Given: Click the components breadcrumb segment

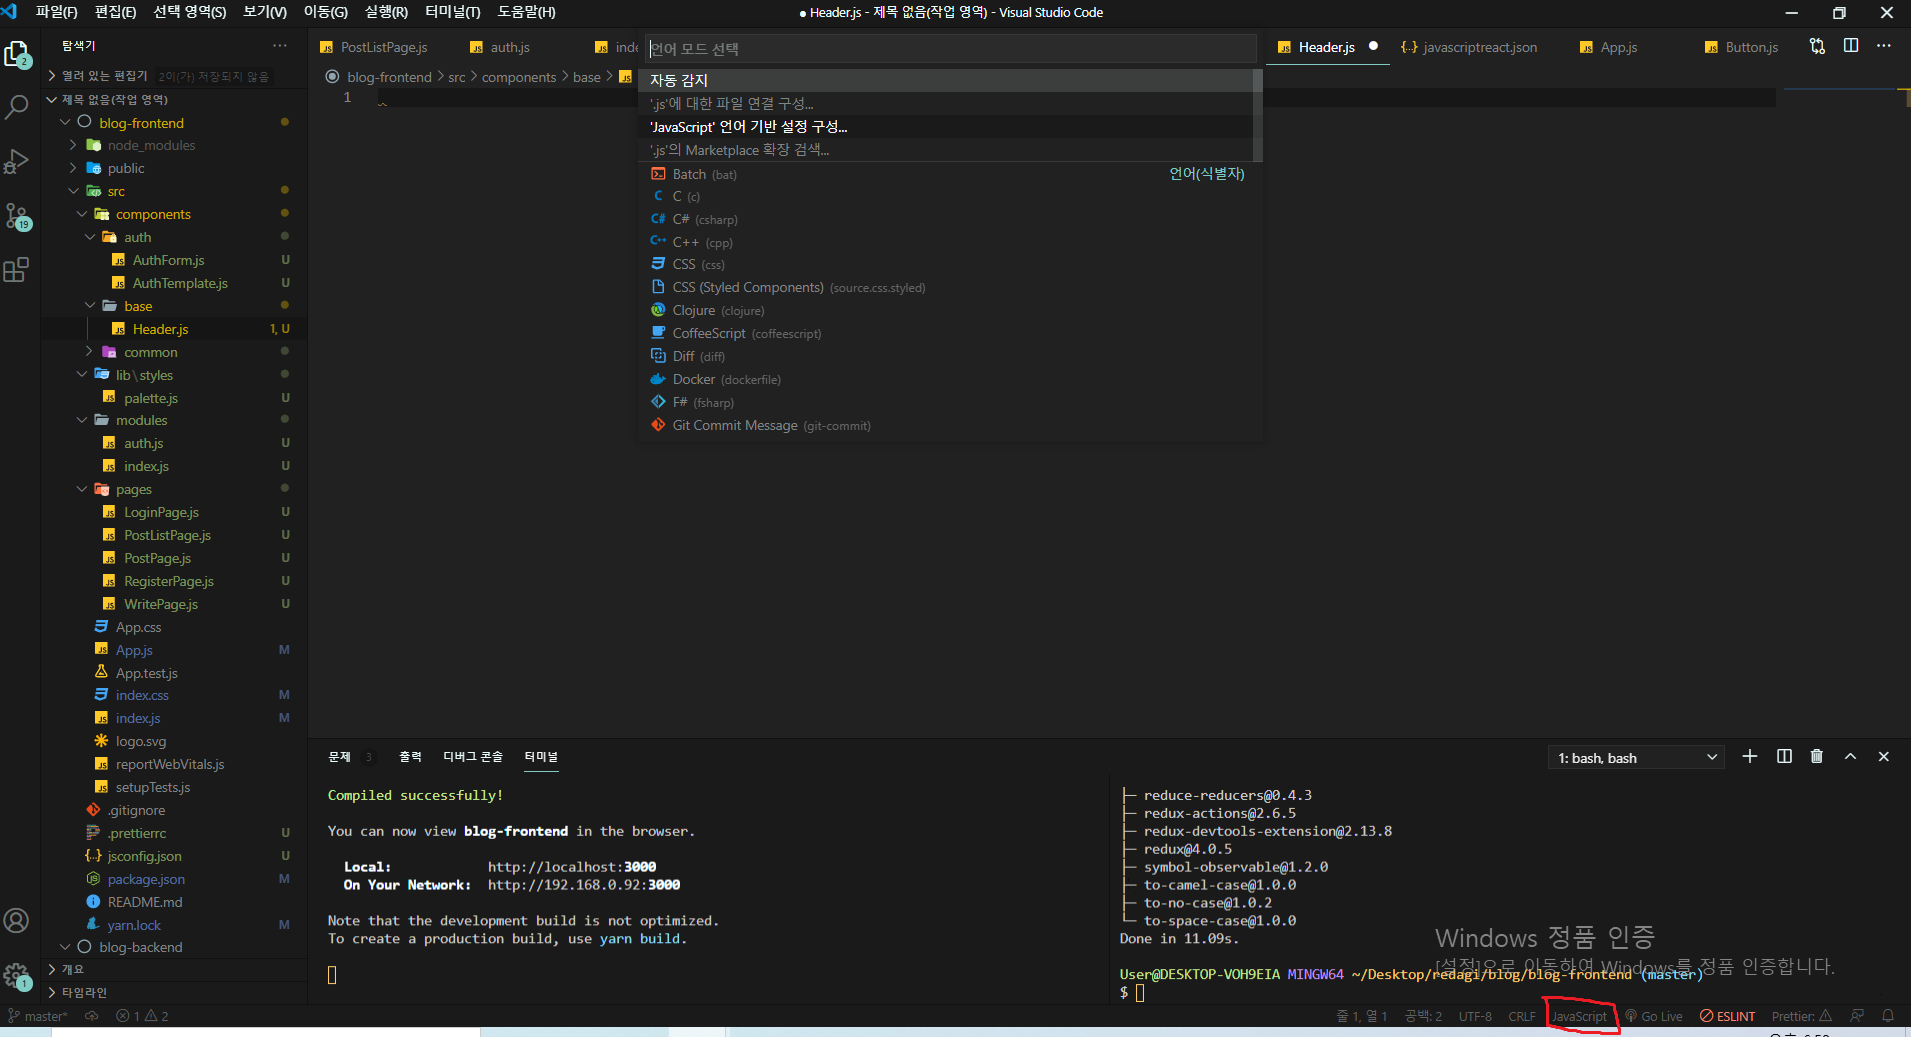Looking at the screenshot, I should click(x=518, y=77).
